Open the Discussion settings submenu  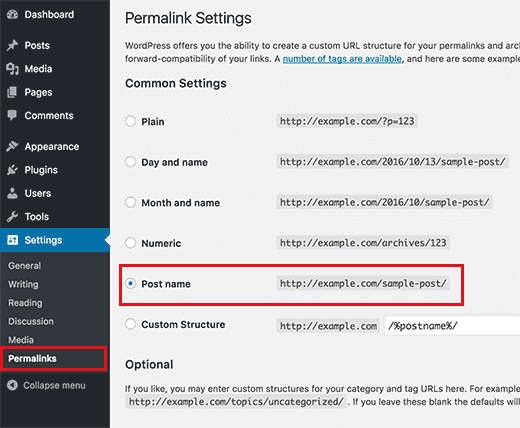coord(31,321)
